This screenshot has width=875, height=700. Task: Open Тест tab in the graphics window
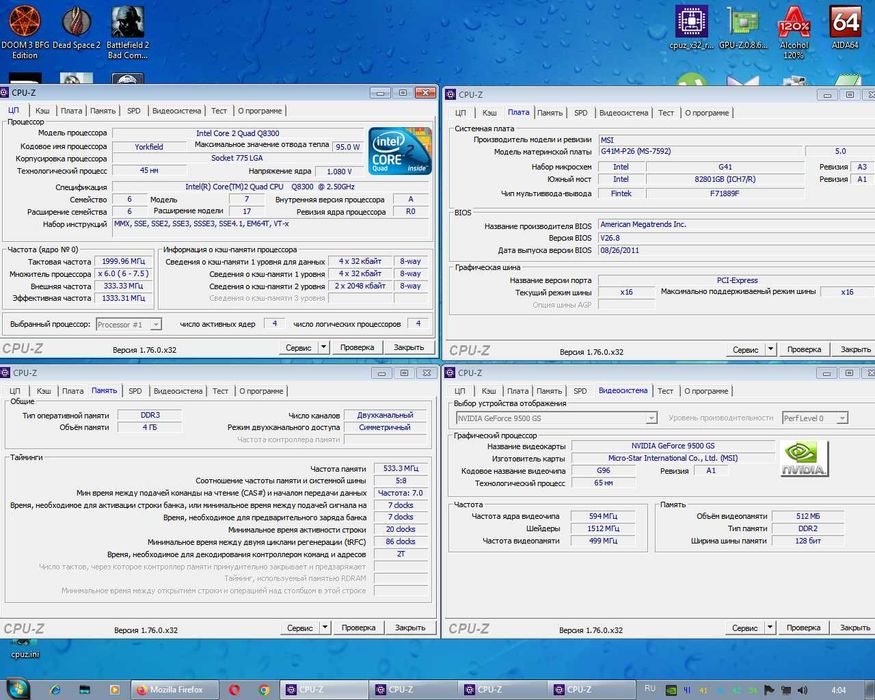665,391
